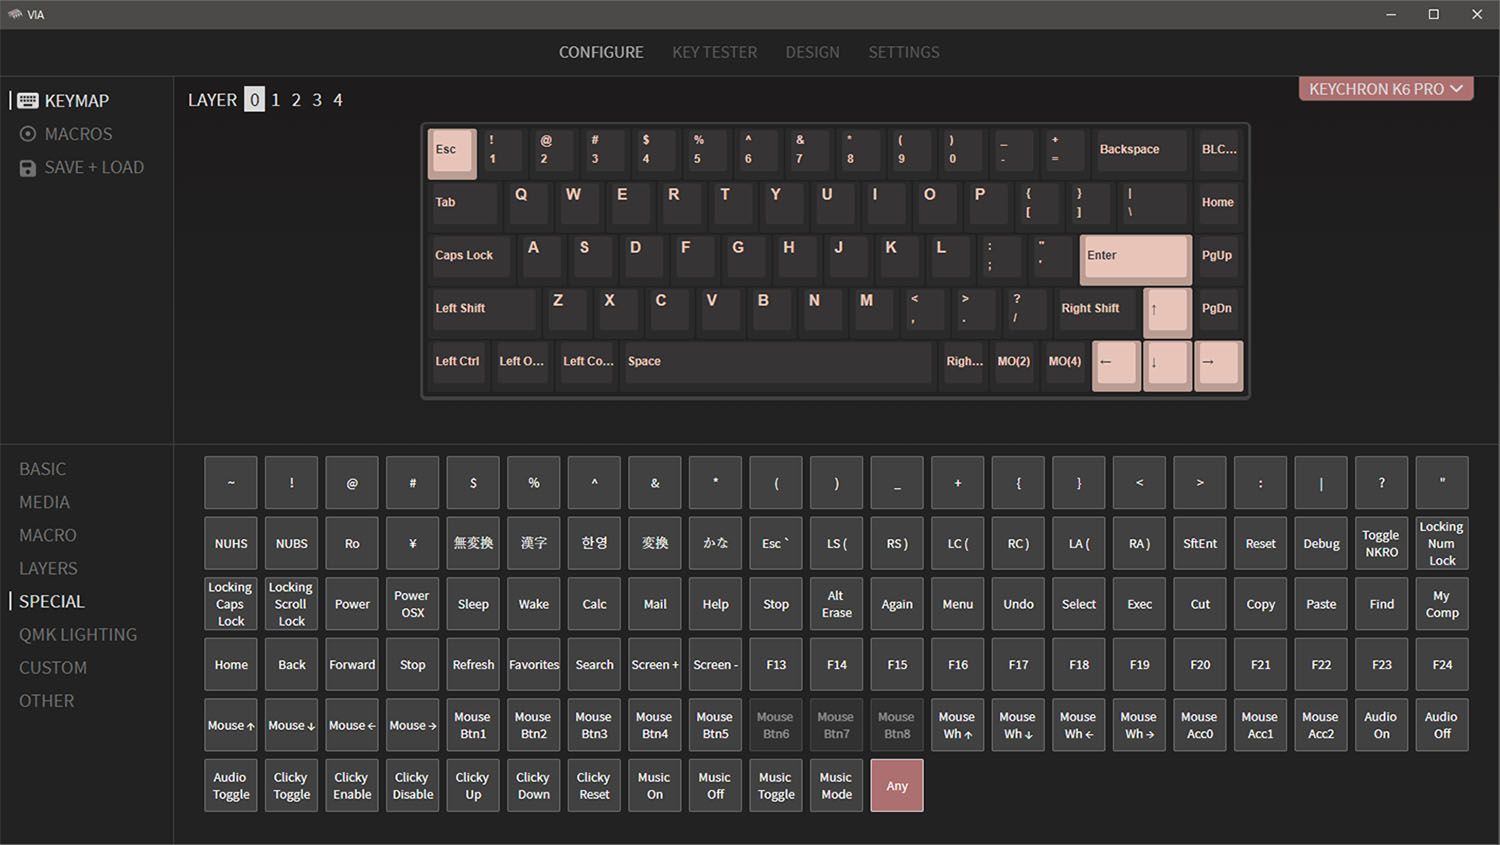Select the Any keycode button

pos(896,785)
